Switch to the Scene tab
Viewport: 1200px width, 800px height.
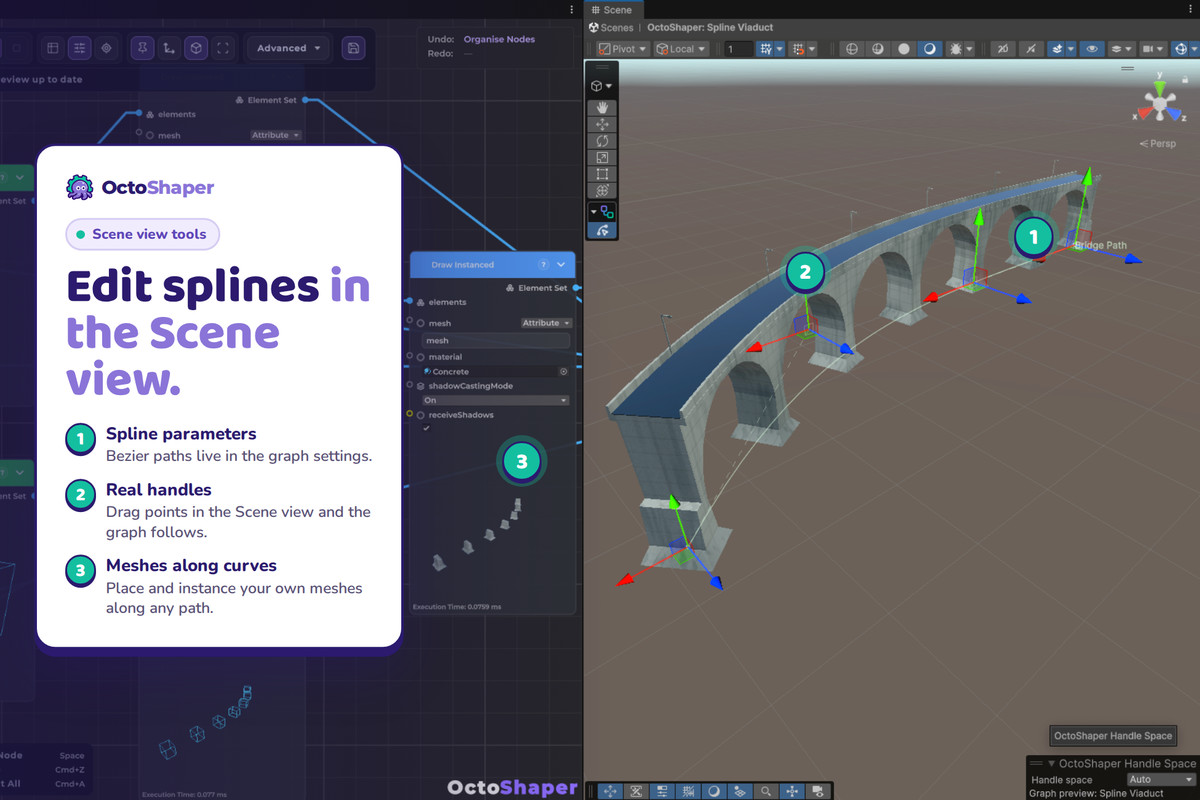pos(612,10)
